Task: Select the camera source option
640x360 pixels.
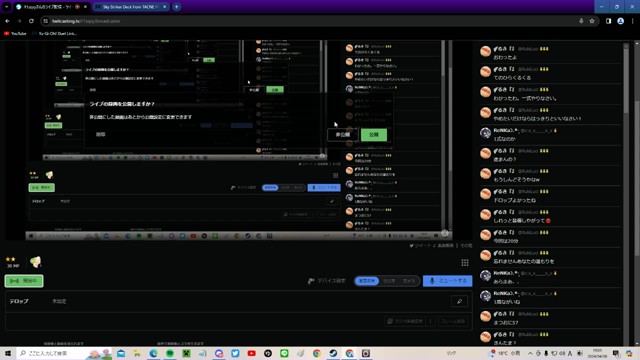Action: click(409, 281)
